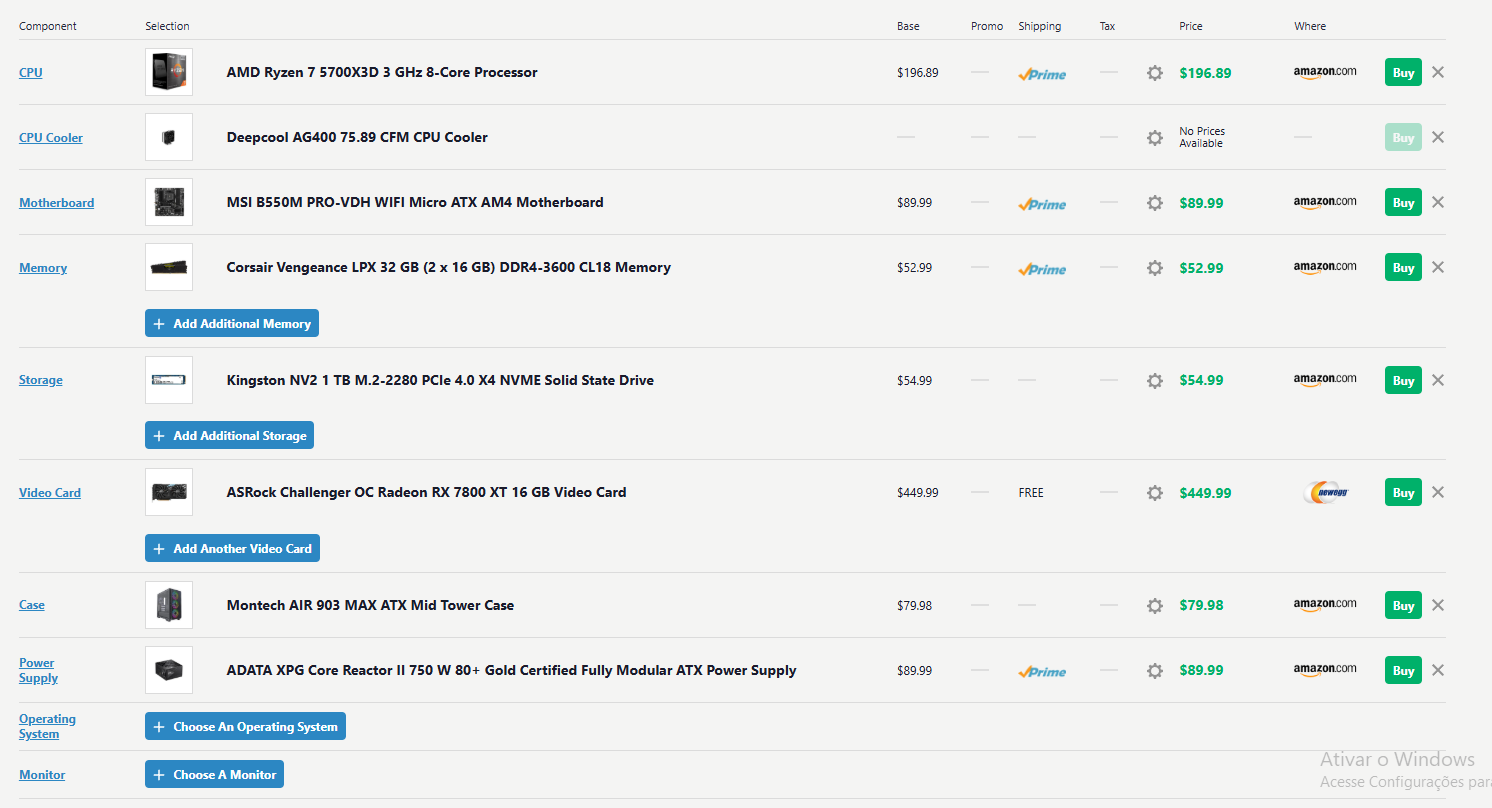Open settings gear for Video Card row
Screen dimensions: 1492x808
[1155, 493]
